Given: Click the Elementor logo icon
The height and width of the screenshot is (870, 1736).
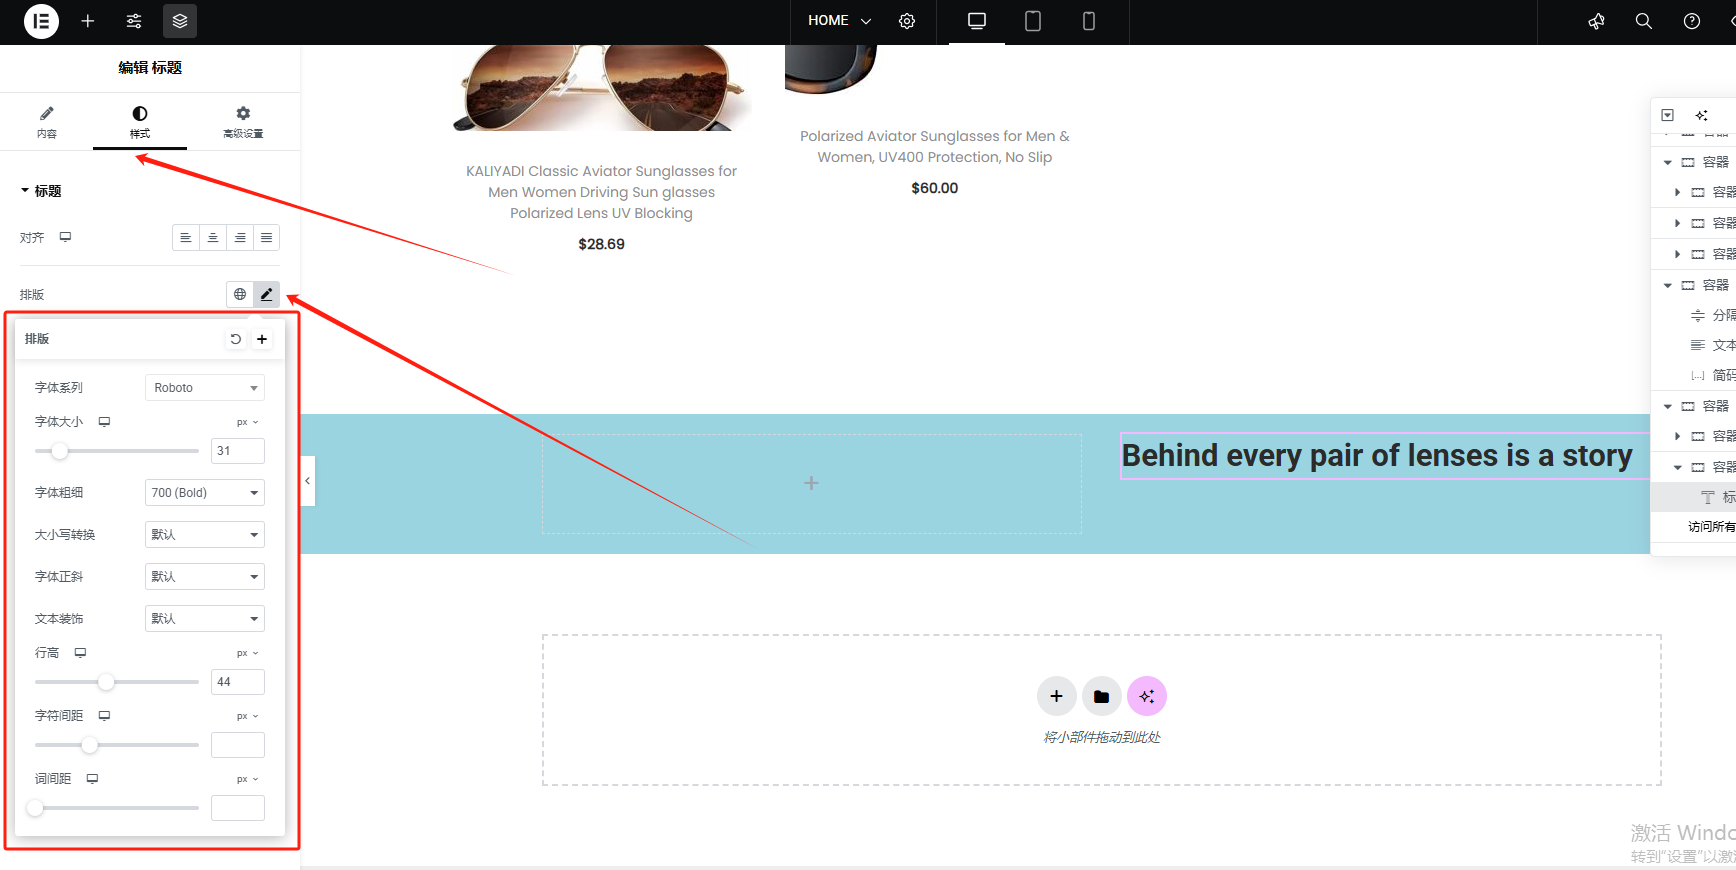Looking at the screenshot, I should [41, 21].
